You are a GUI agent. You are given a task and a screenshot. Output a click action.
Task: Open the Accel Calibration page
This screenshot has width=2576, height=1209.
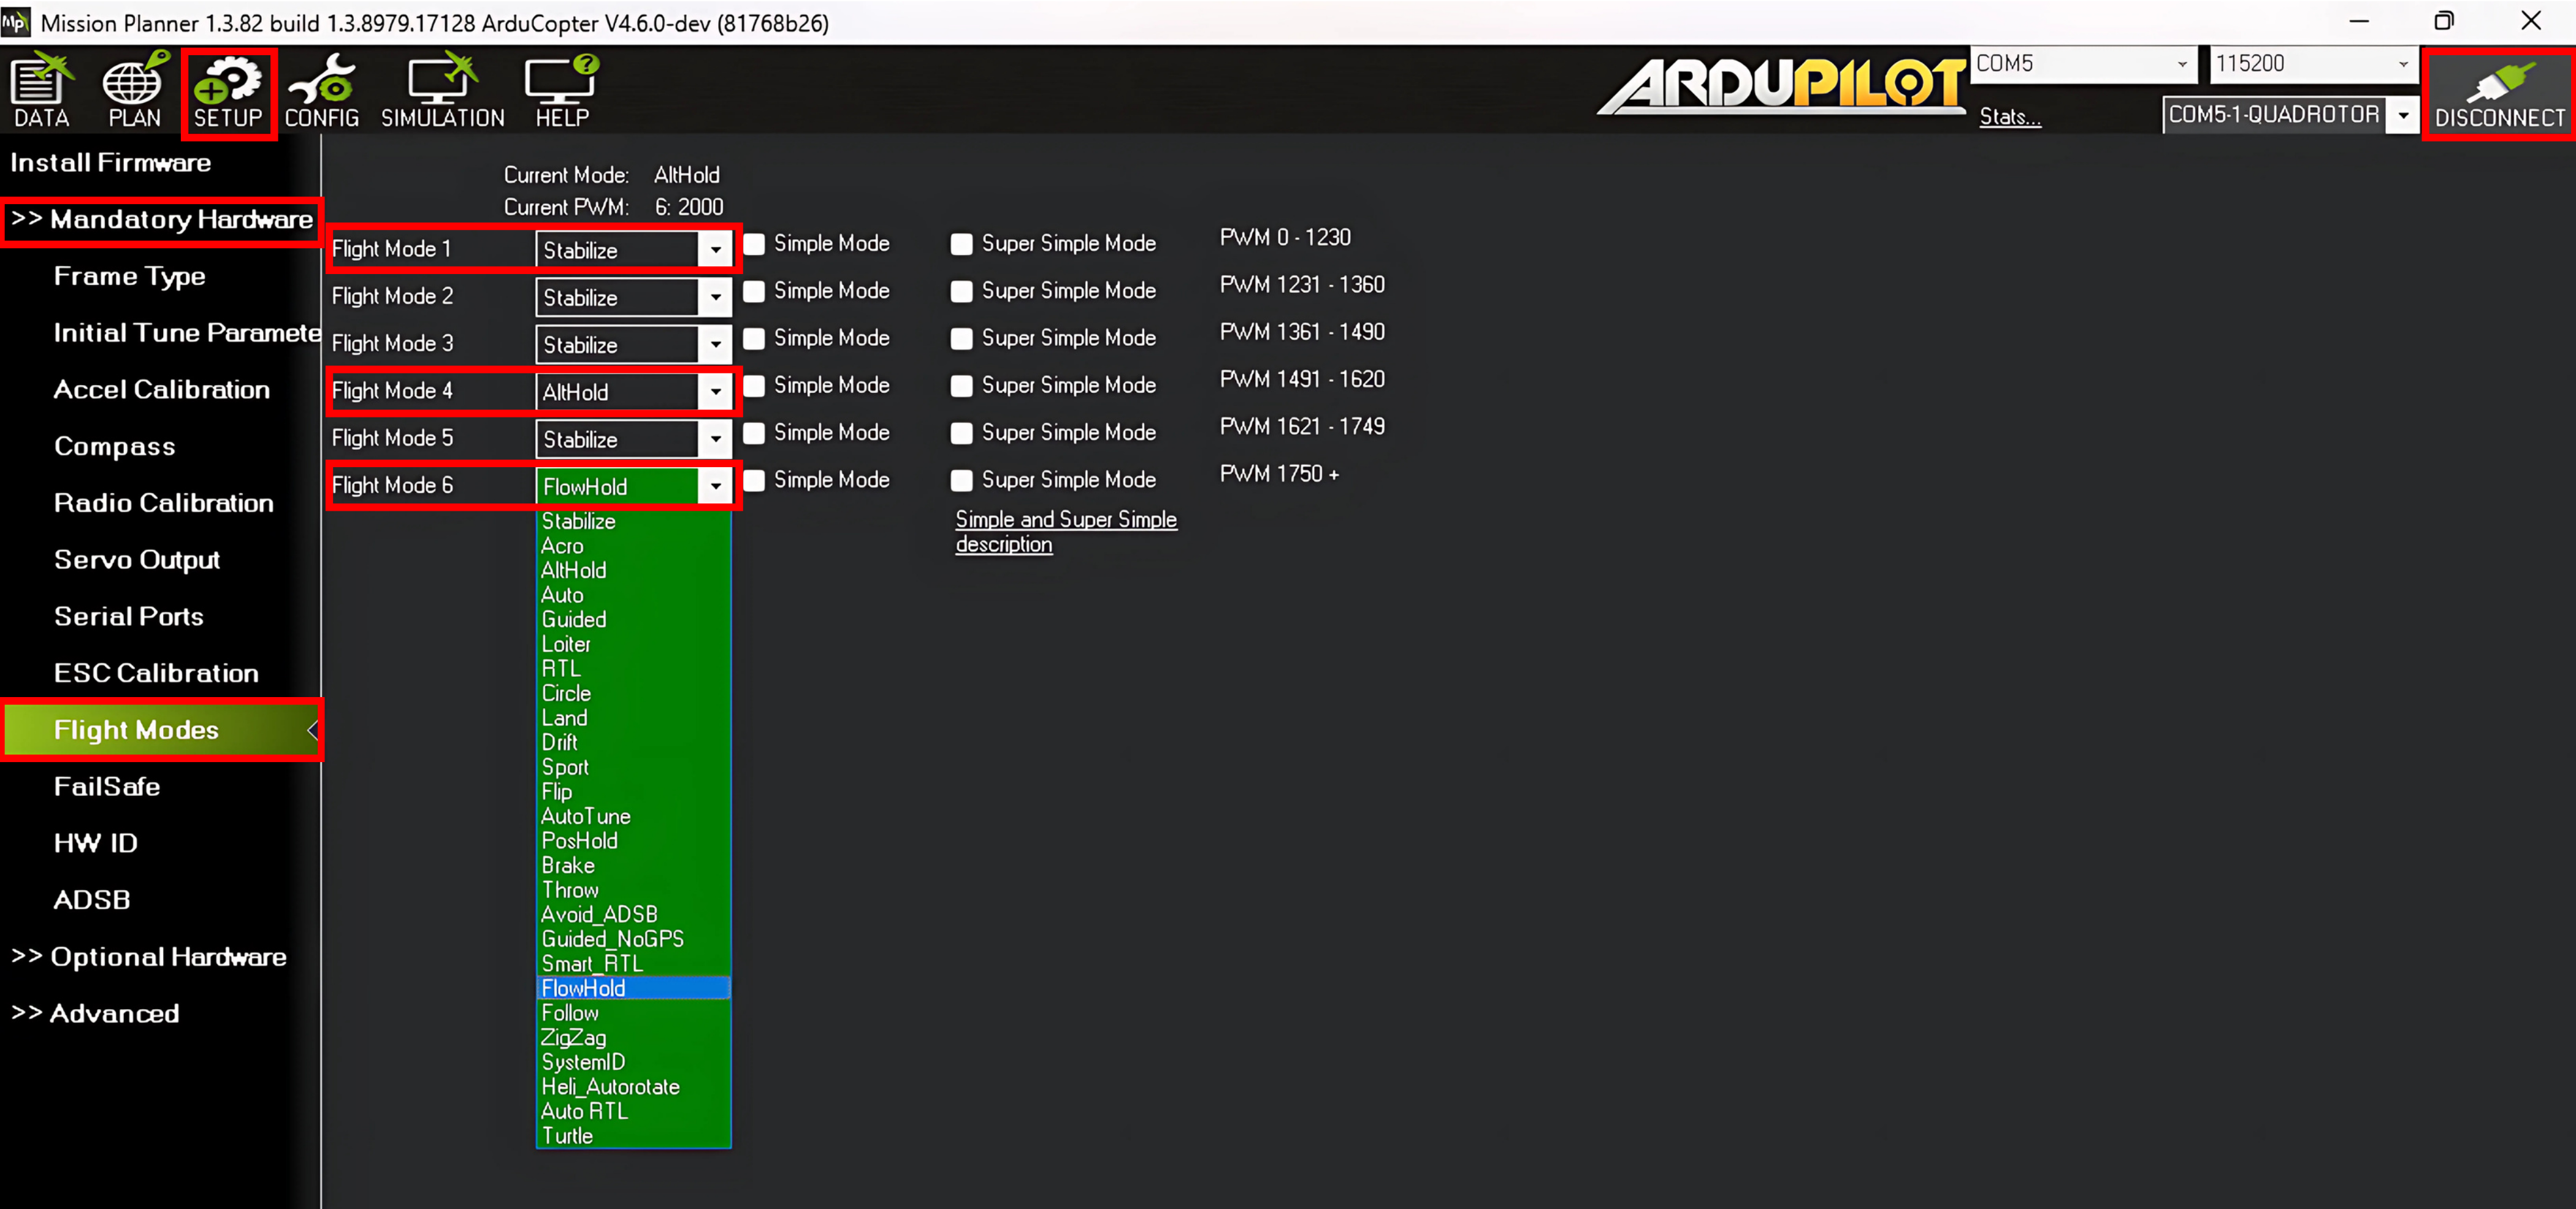(162, 390)
